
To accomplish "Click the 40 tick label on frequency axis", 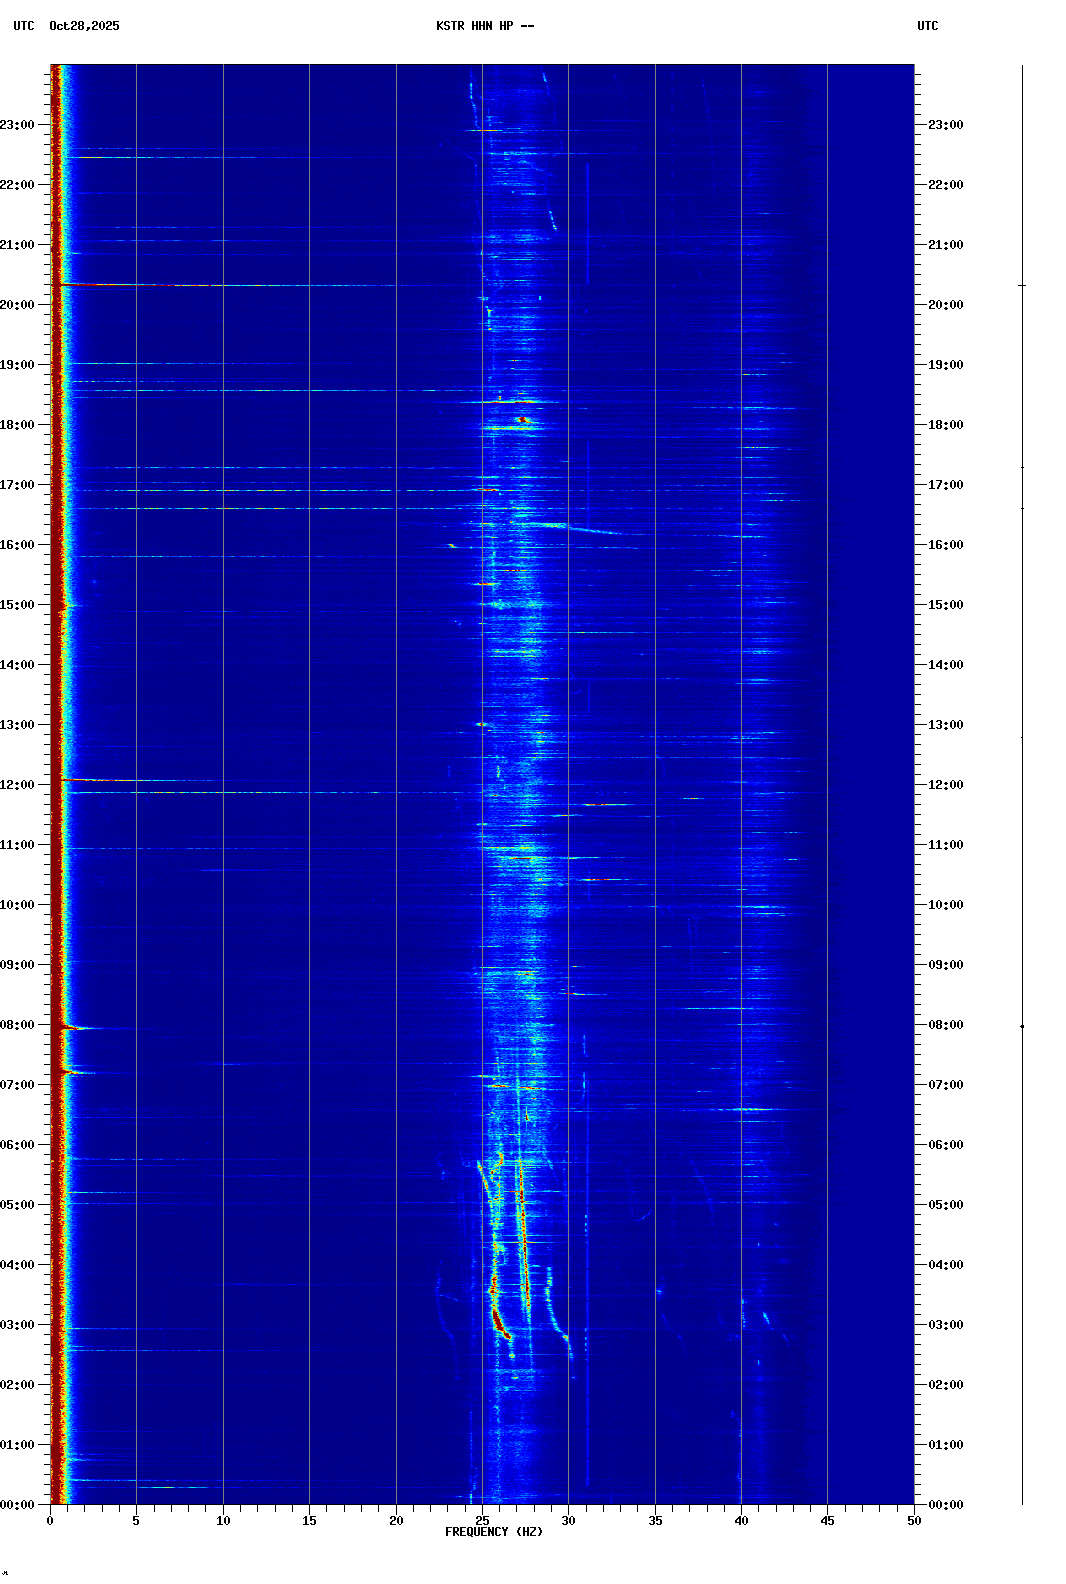I will coord(741,1521).
